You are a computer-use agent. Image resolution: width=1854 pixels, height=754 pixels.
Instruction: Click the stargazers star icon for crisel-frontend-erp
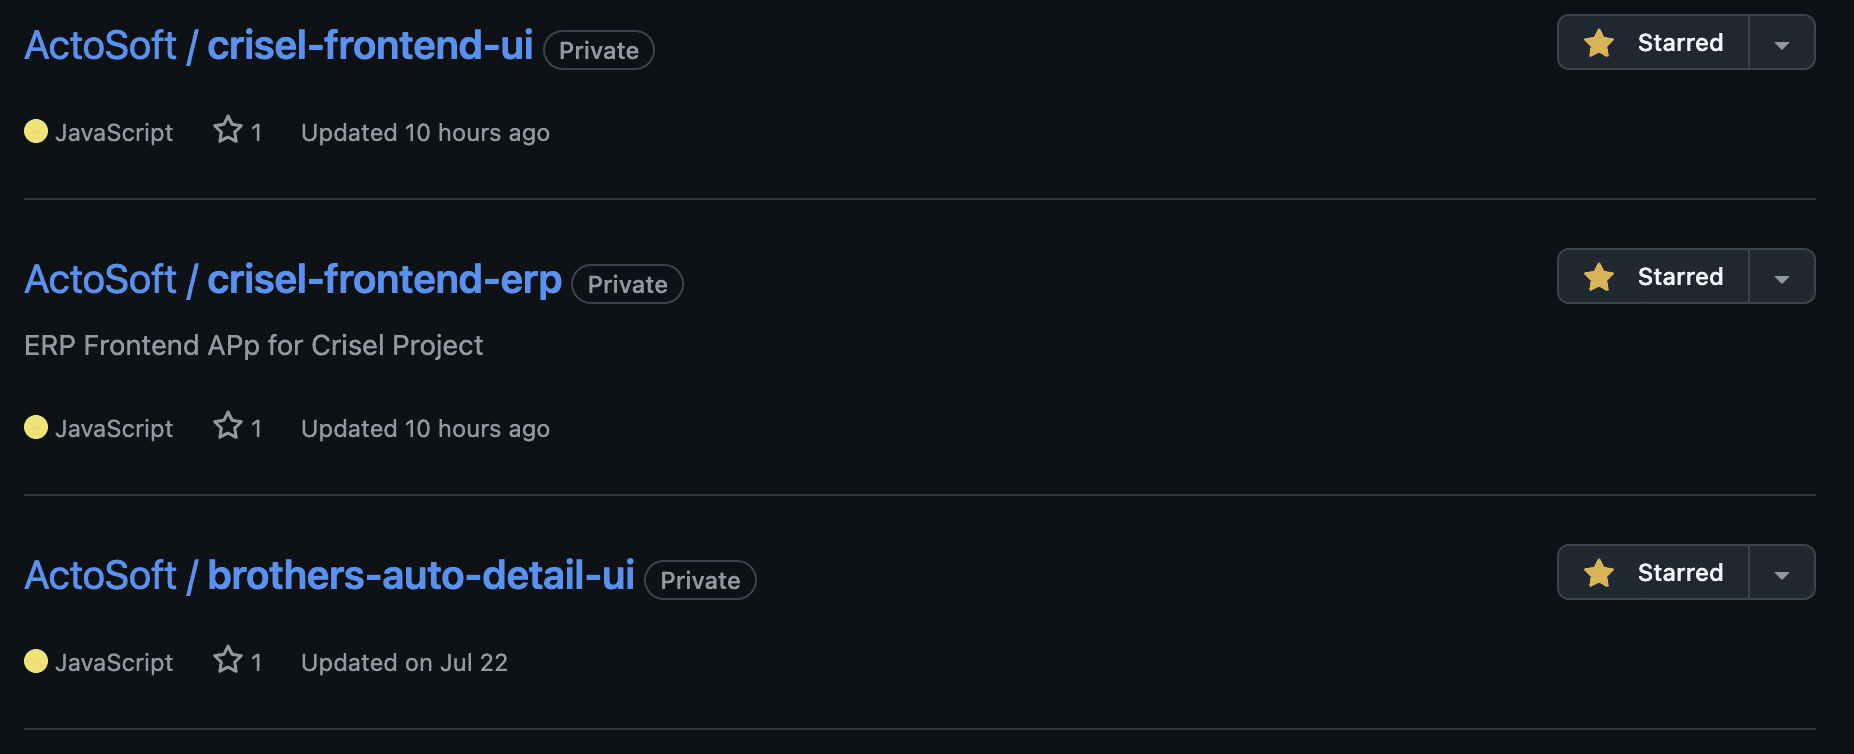click(228, 426)
